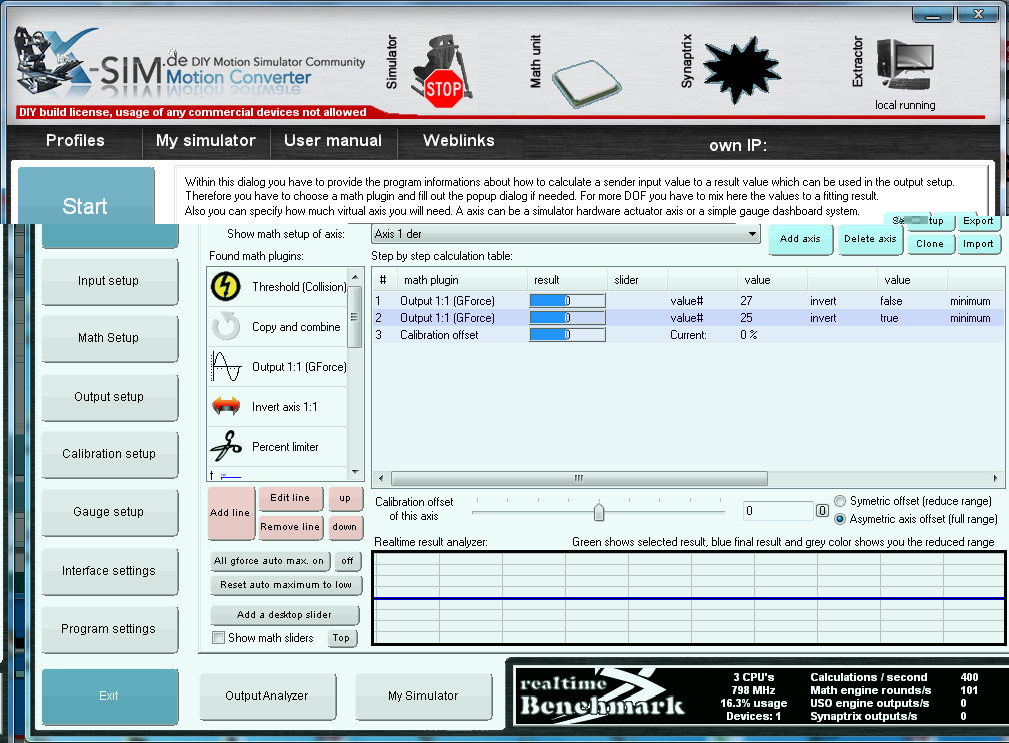
Task: Select Asymetric axis offset (full range)
Action: click(840, 519)
